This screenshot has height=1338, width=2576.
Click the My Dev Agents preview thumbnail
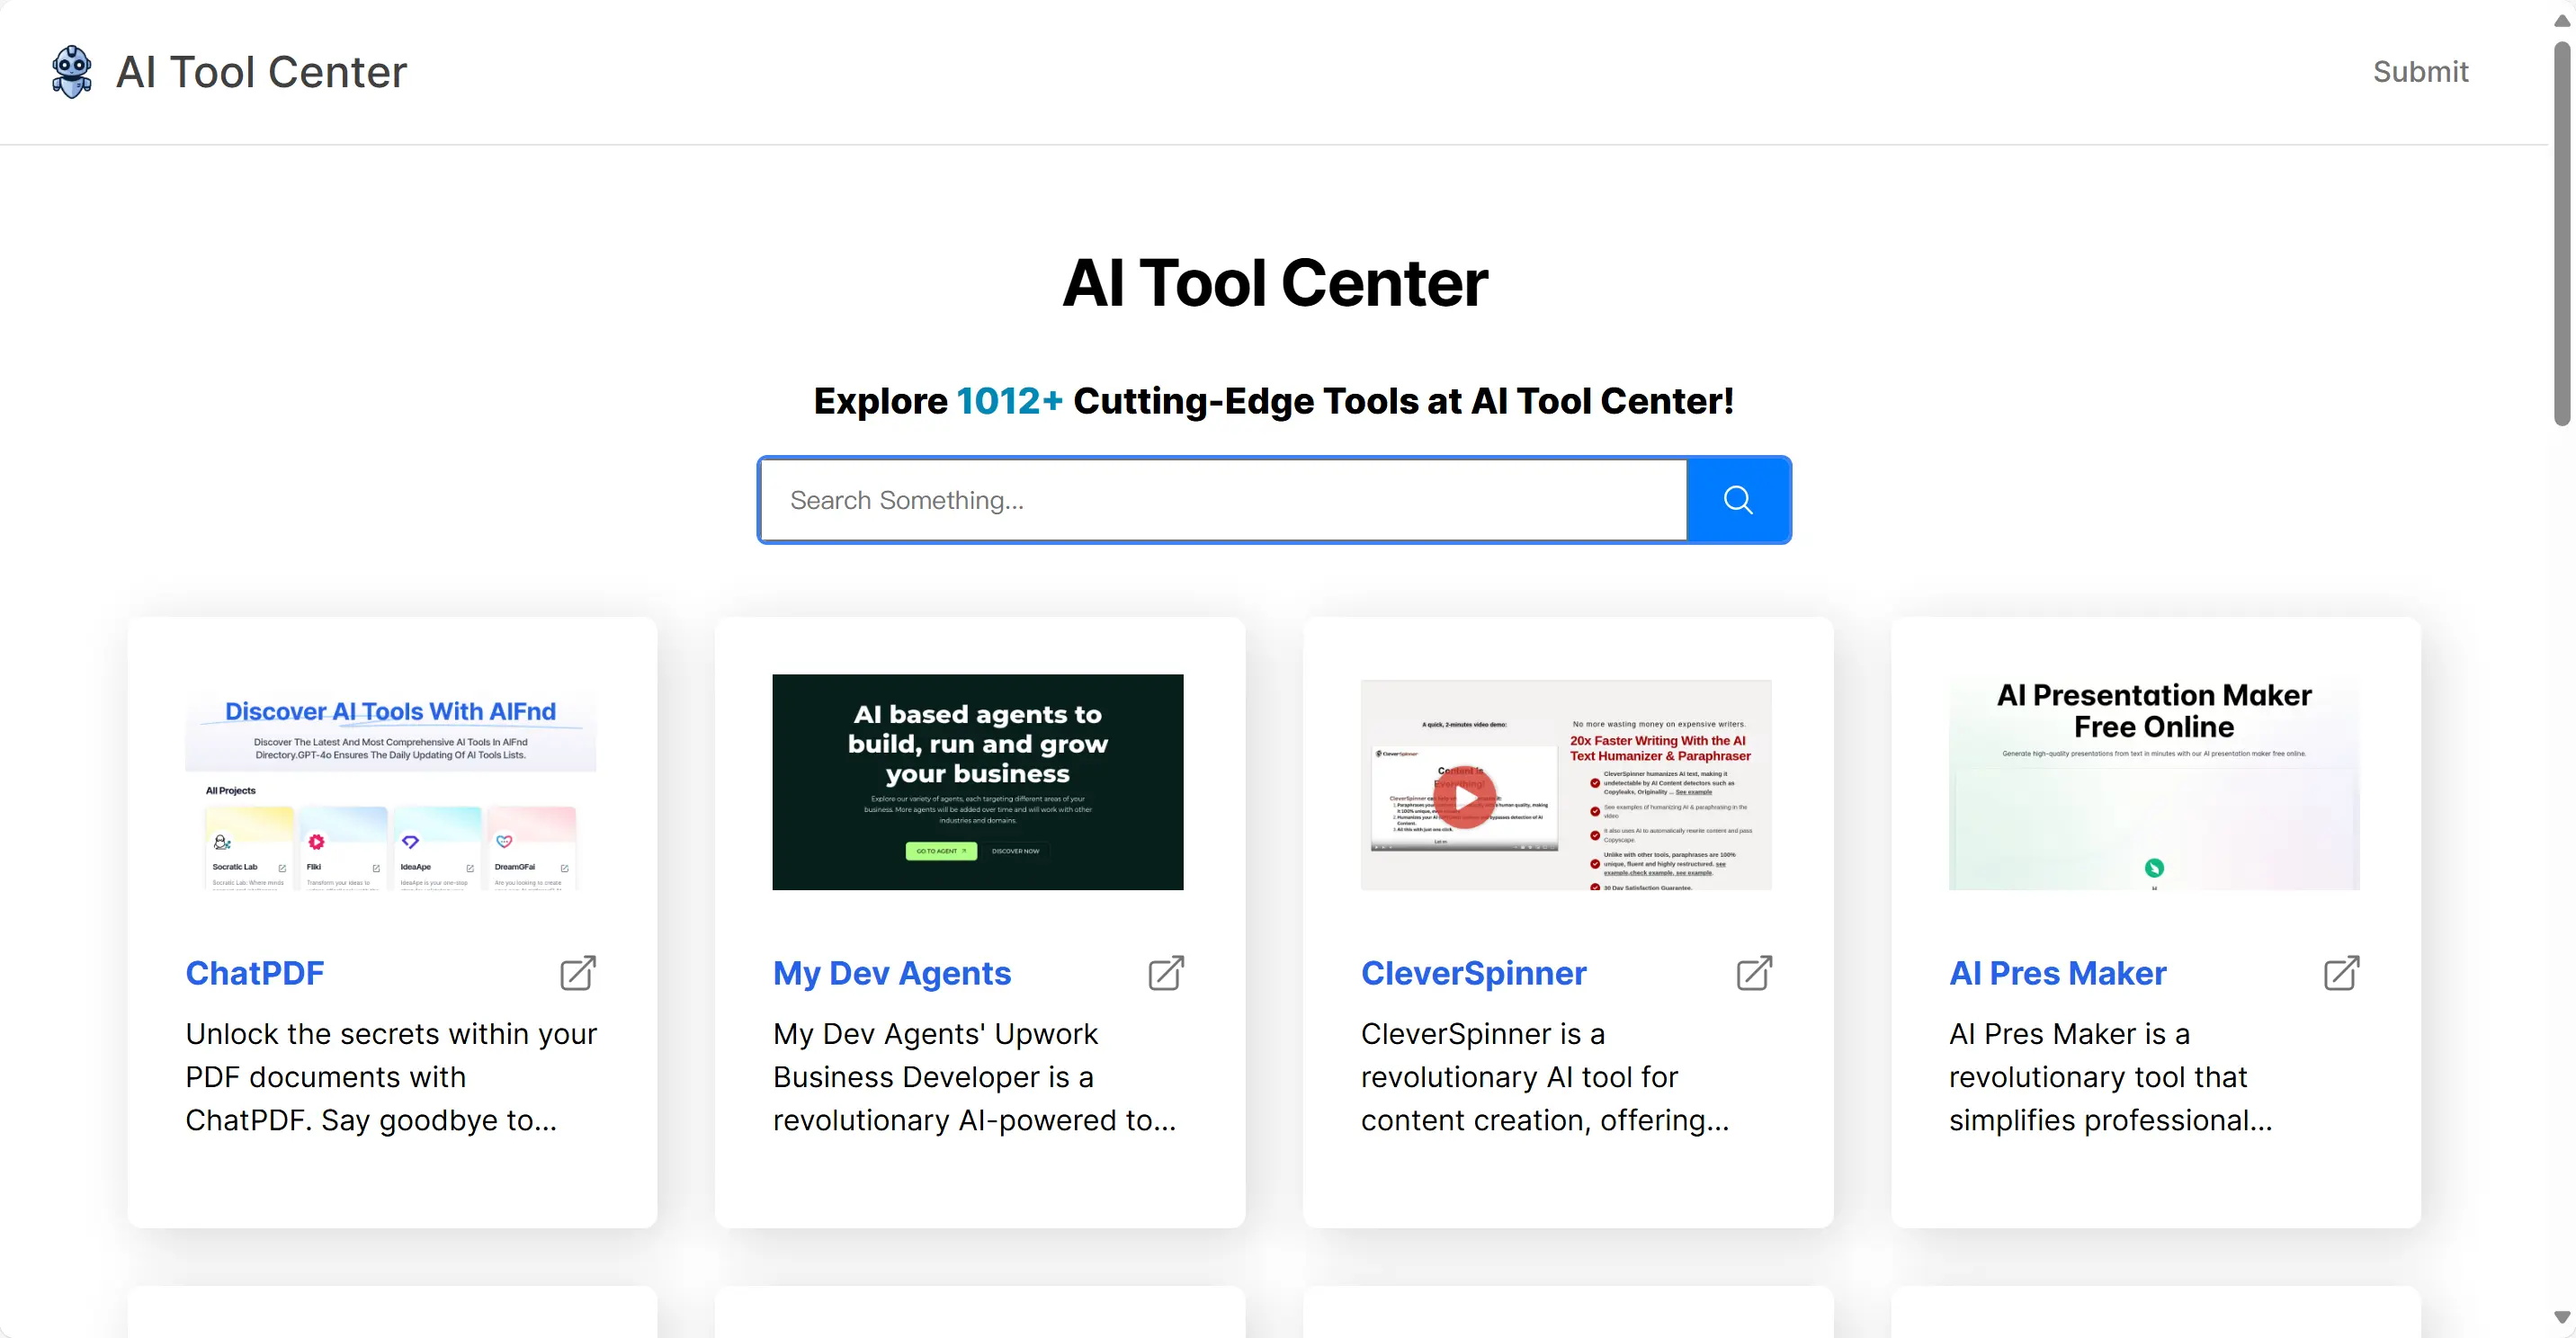(978, 782)
